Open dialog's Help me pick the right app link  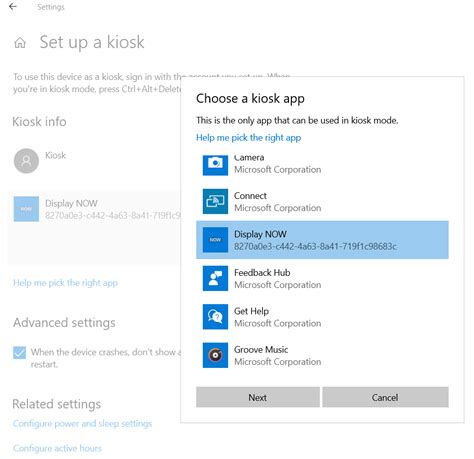tap(248, 138)
